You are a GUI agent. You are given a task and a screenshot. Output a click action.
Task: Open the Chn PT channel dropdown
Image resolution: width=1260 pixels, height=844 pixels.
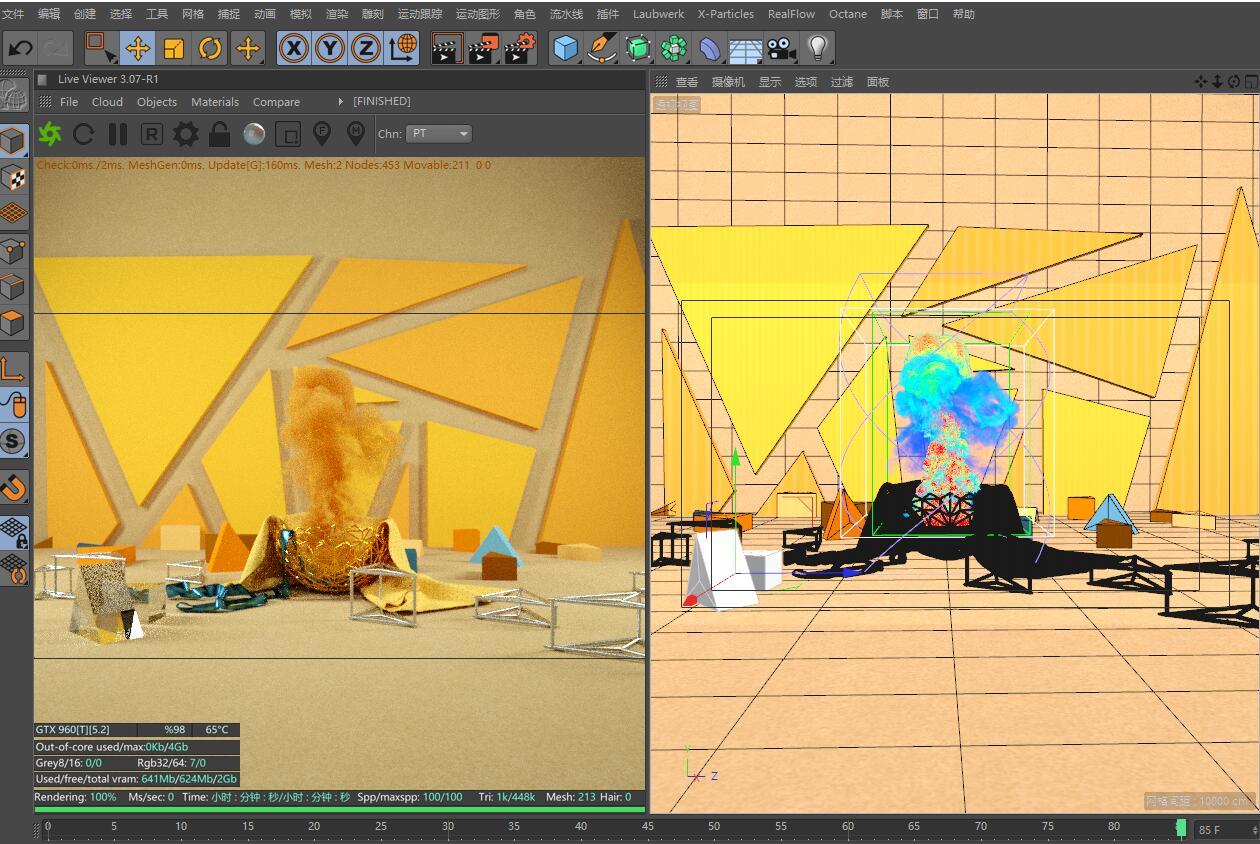click(439, 133)
